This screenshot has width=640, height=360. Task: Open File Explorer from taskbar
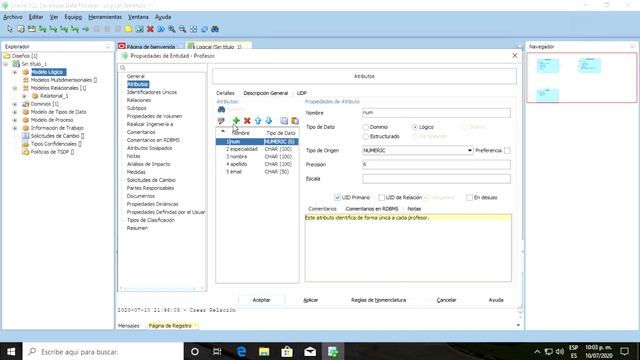point(264,351)
